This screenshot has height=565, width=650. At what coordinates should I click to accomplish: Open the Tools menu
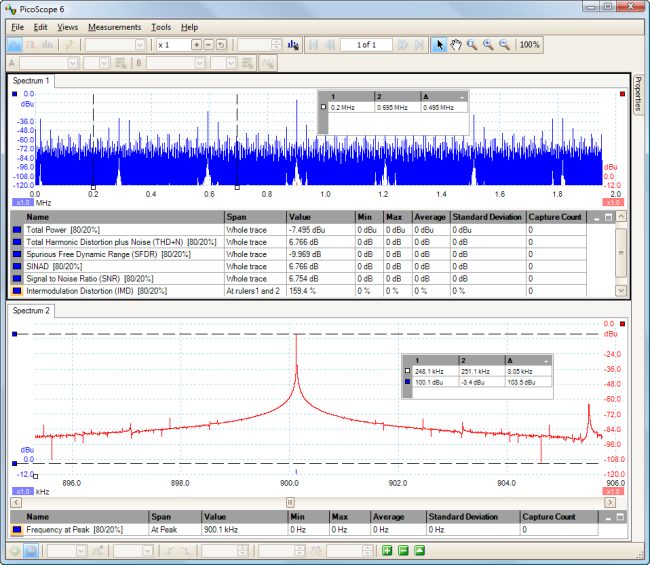[x=160, y=27]
